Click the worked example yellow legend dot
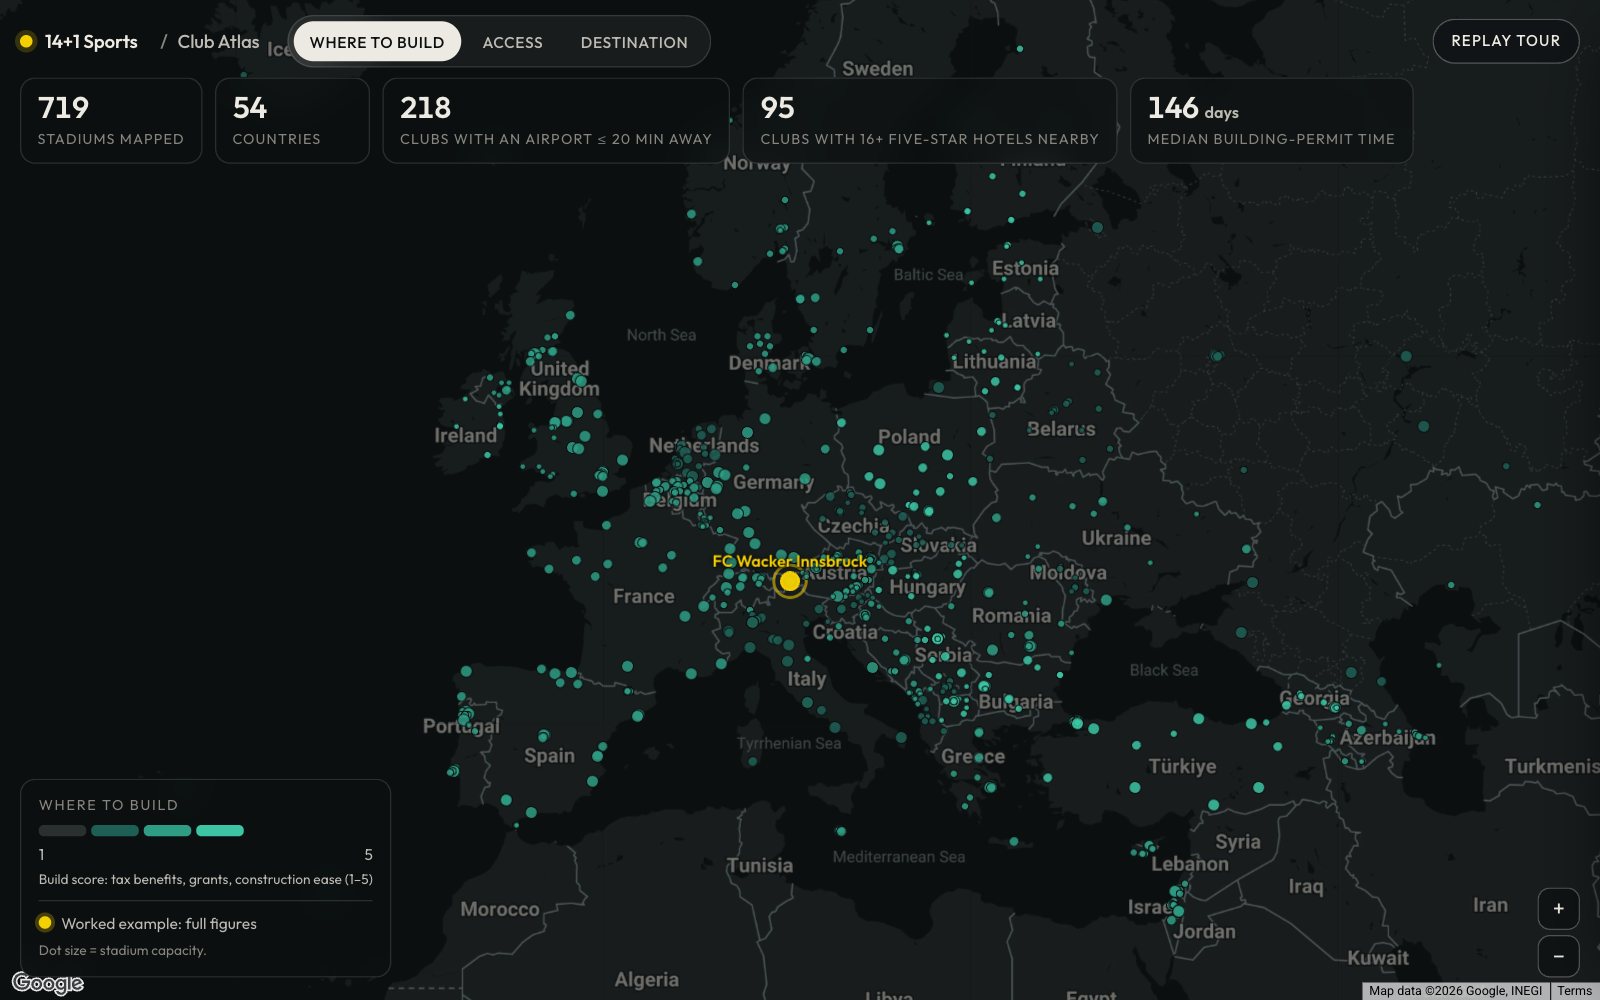 pos(45,922)
